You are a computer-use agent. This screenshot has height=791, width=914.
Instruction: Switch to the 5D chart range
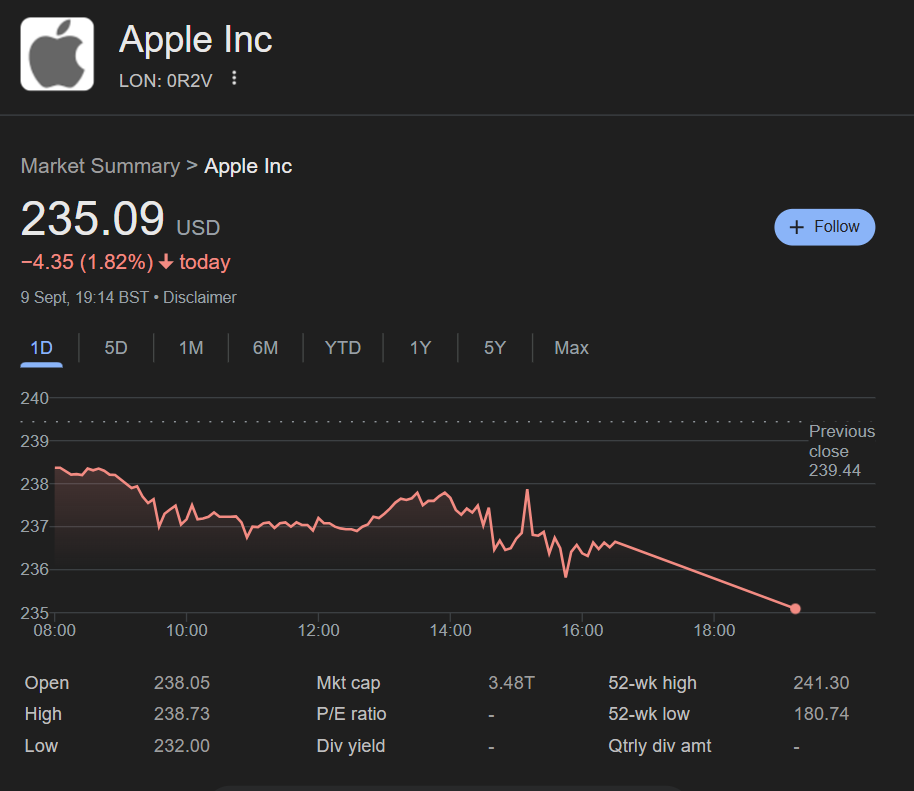[x=116, y=348]
